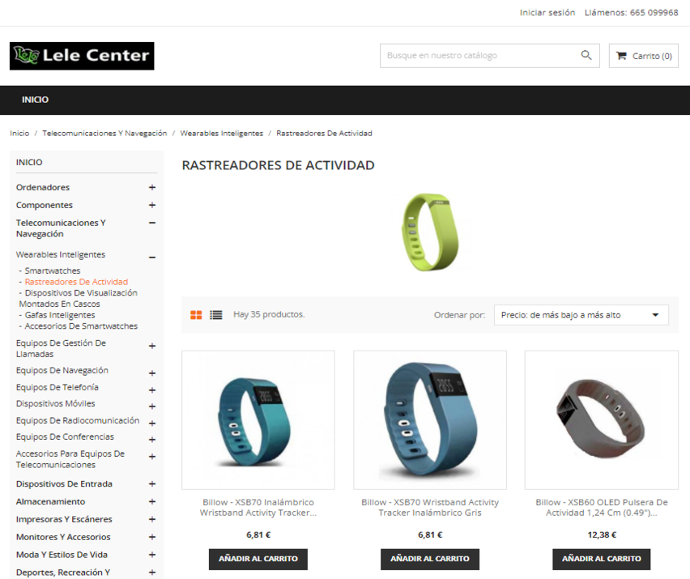Expand the Ordenadores category plus icon

[152, 187]
